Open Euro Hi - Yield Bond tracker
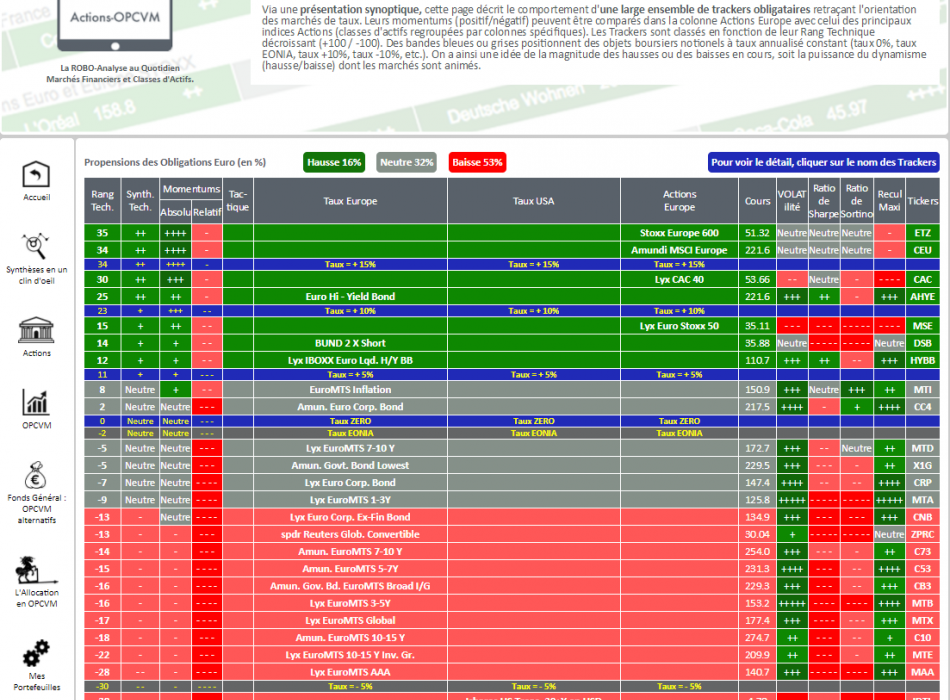 tap(350, 296)
